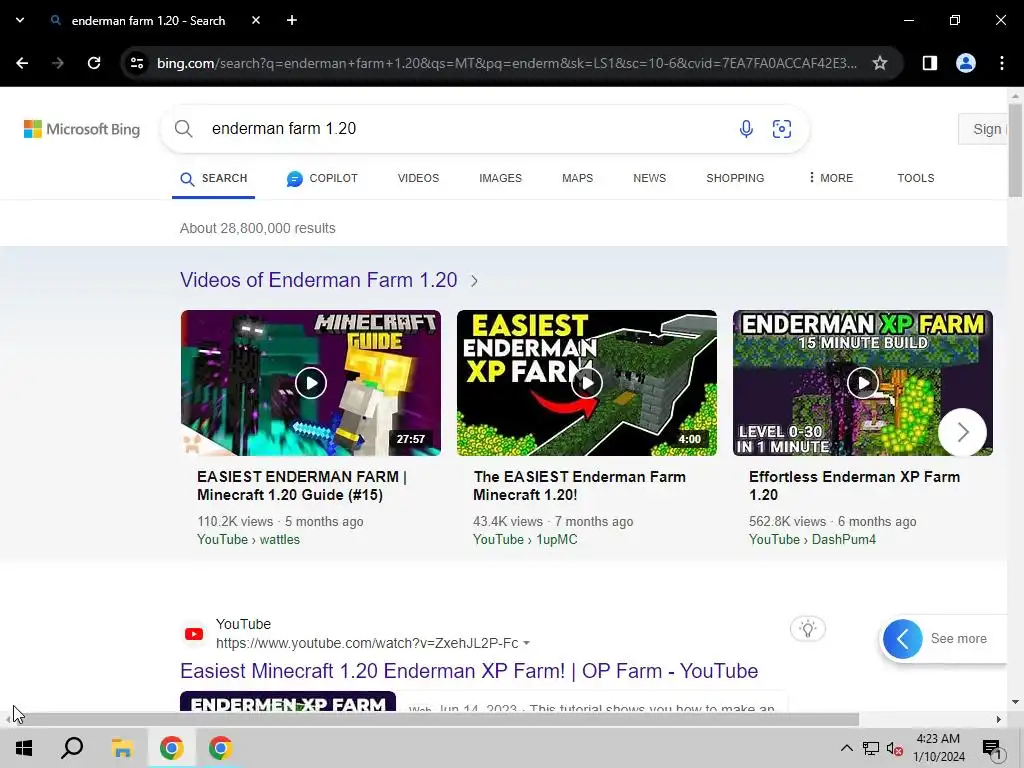Viewport: 1024px width, 768px height.
Task: Click the network status tray icon
Action: (x=871, y=748)
